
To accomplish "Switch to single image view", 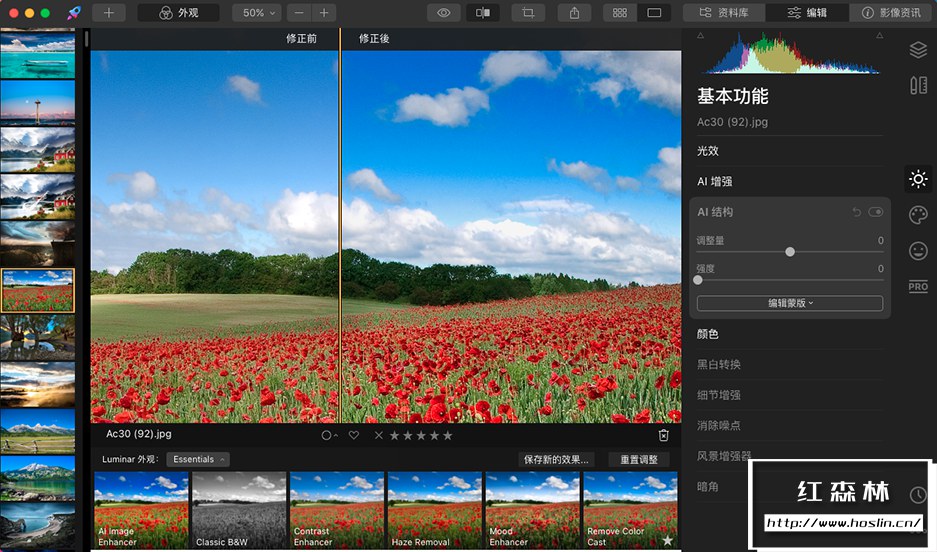I will point(654,13).
